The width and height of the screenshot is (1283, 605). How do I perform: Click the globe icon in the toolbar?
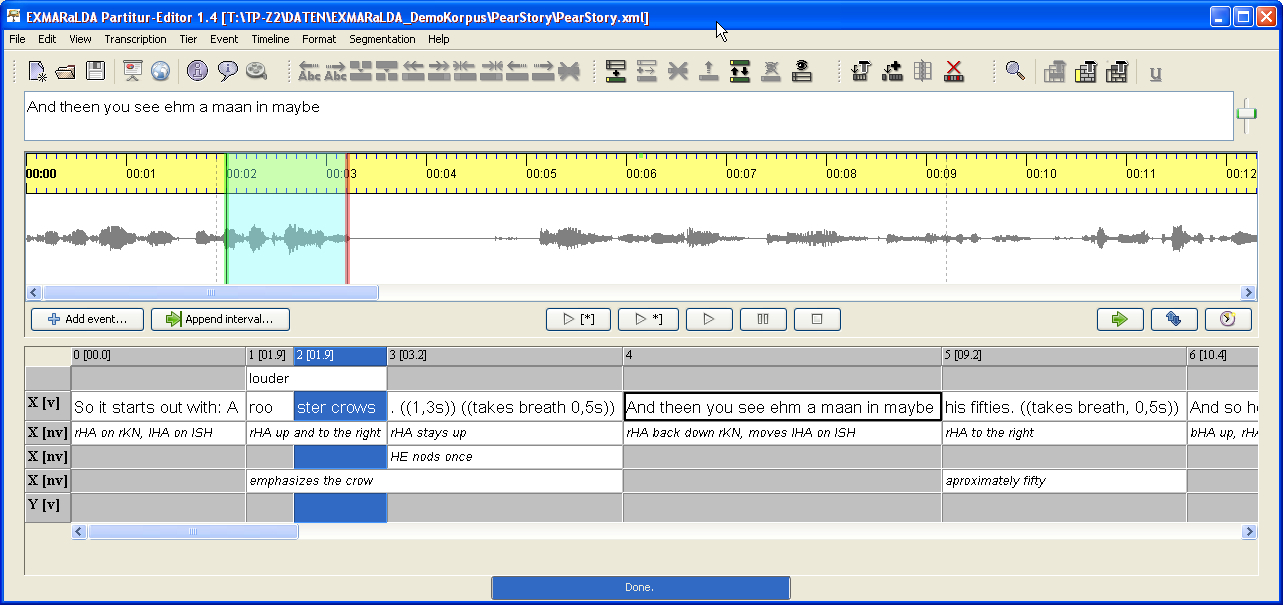pyautogui.click(x=161, y=71)
